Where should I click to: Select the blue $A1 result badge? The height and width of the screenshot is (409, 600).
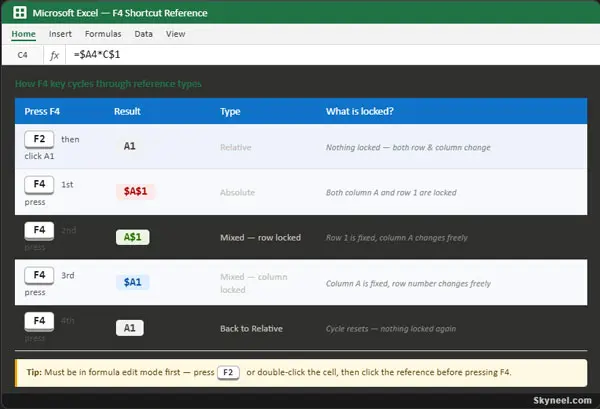coord(132,282)
